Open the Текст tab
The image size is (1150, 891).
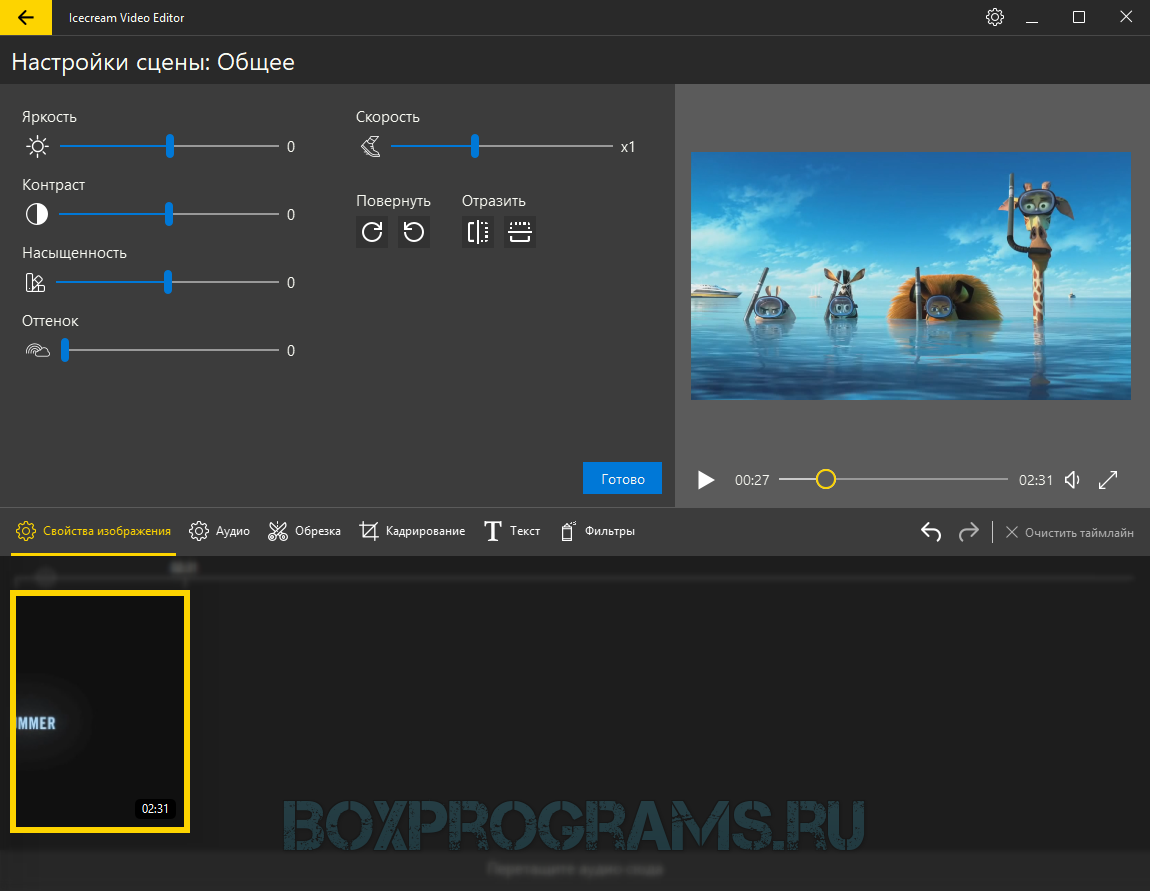[x=512, y=531]
